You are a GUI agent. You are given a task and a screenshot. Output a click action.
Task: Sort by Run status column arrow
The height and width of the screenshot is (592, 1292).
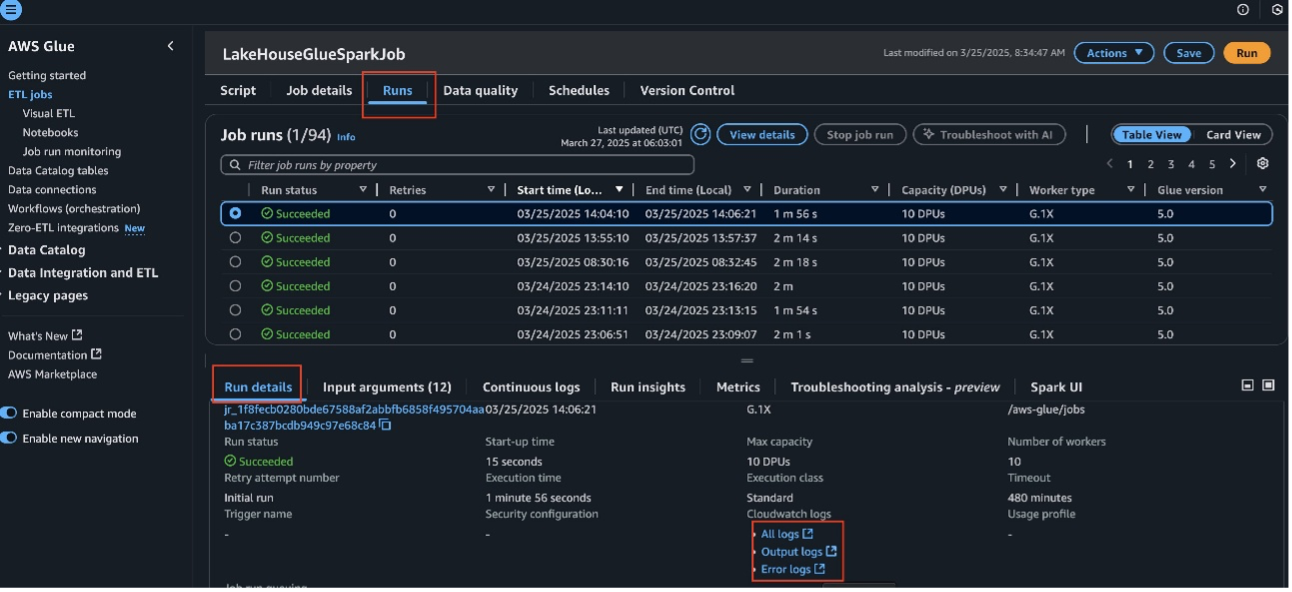[x=363, y=189]
